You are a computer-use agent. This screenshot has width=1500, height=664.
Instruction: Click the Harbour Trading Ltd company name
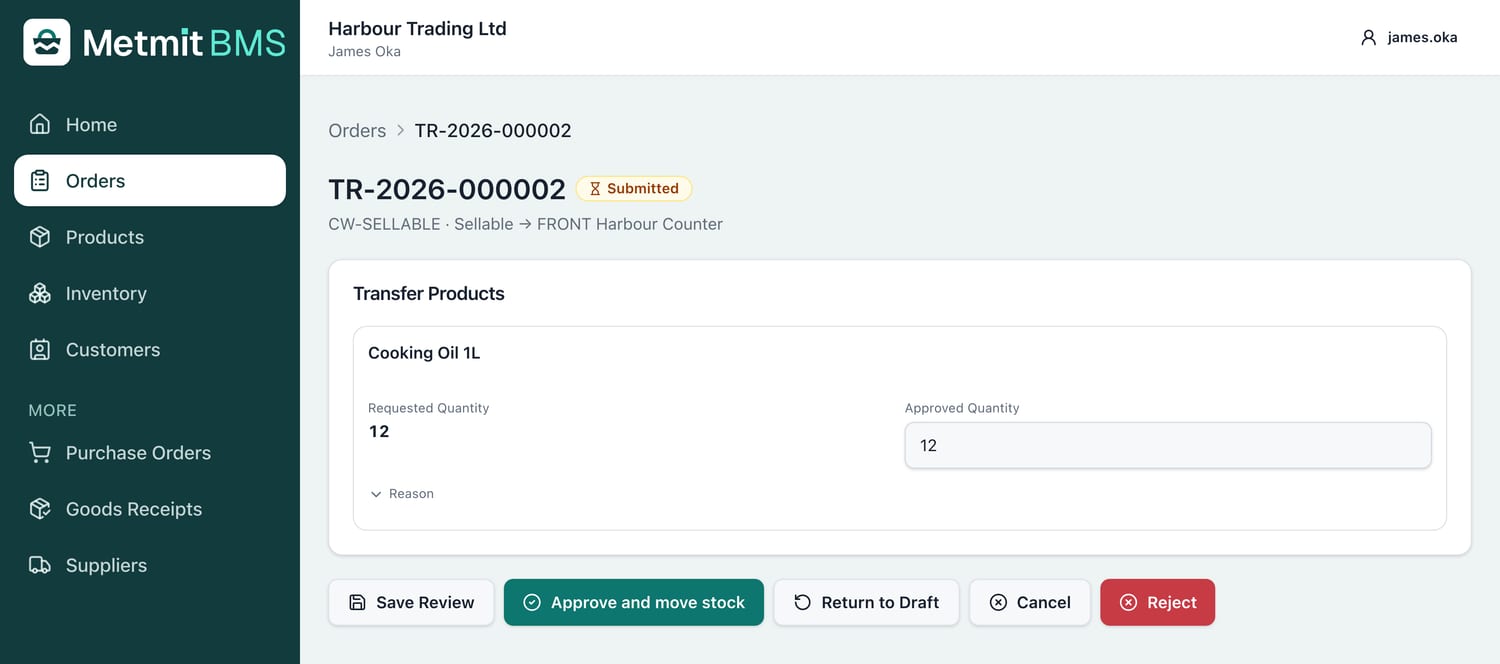click(417, 28)
